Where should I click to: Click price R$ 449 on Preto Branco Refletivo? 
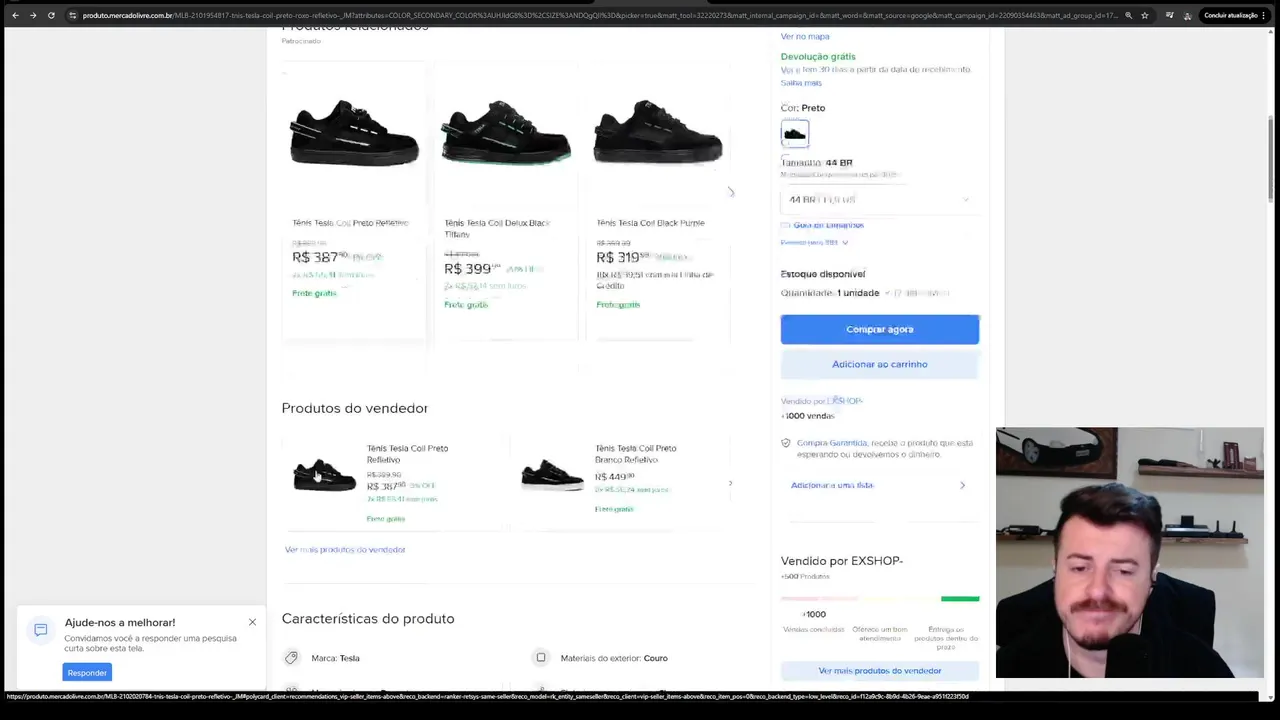(x=615, y=477)
